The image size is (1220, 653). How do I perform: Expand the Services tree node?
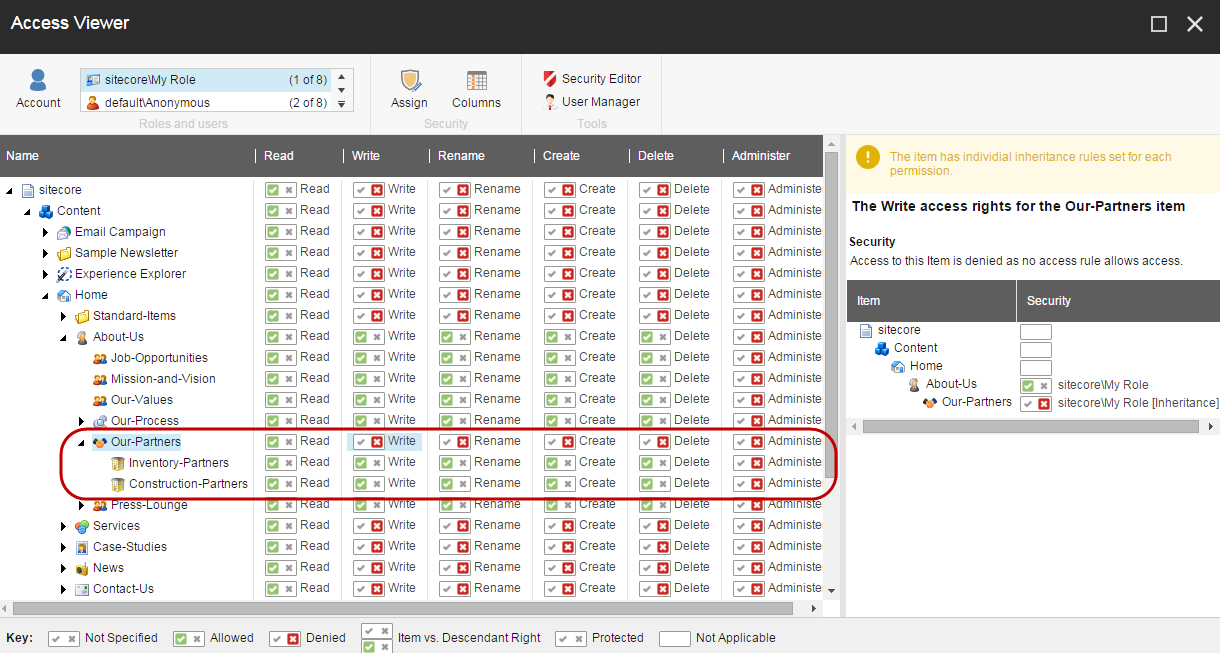pyautogui.click(x=63, y=525)
